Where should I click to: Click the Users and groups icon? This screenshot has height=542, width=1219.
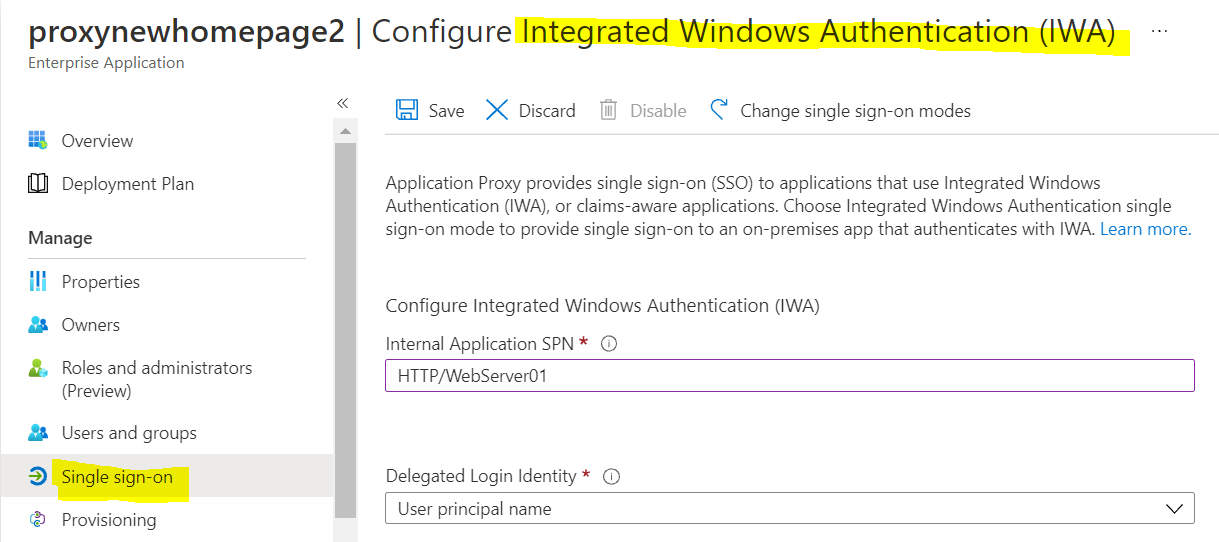click(38, 432)
